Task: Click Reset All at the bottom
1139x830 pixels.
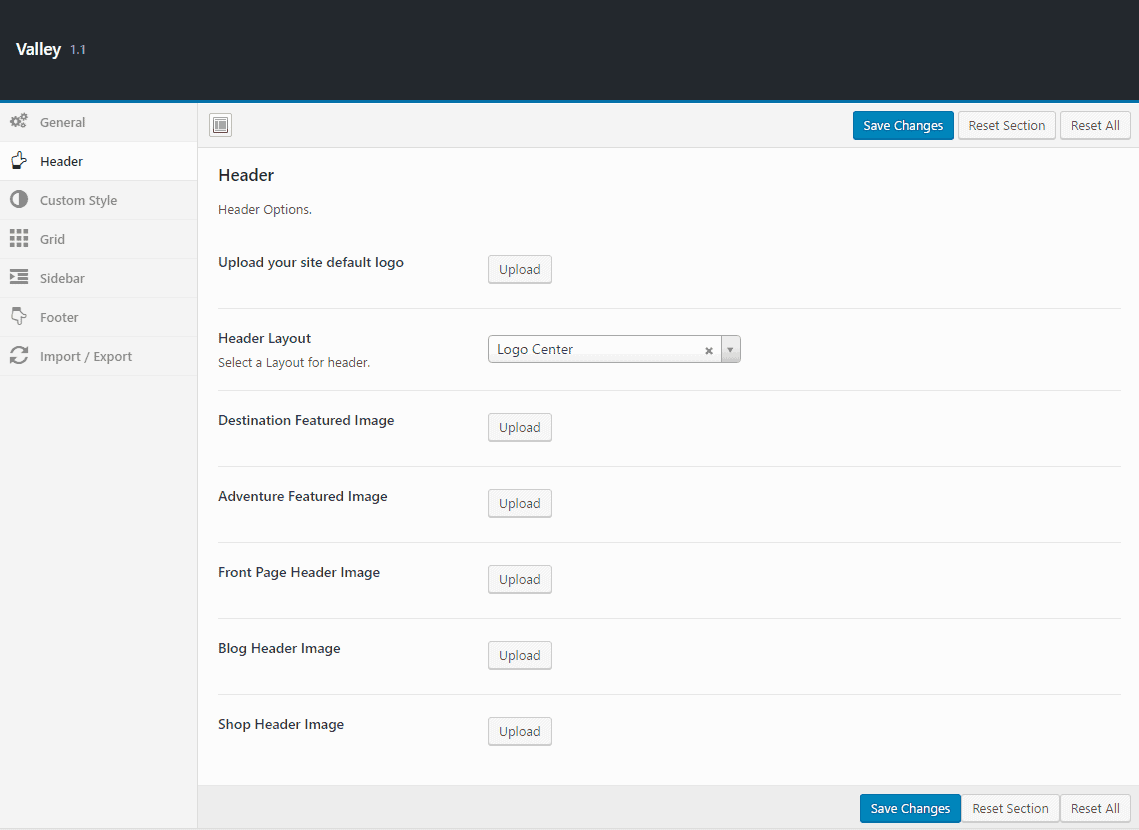Action: (x=1095, y=808)
